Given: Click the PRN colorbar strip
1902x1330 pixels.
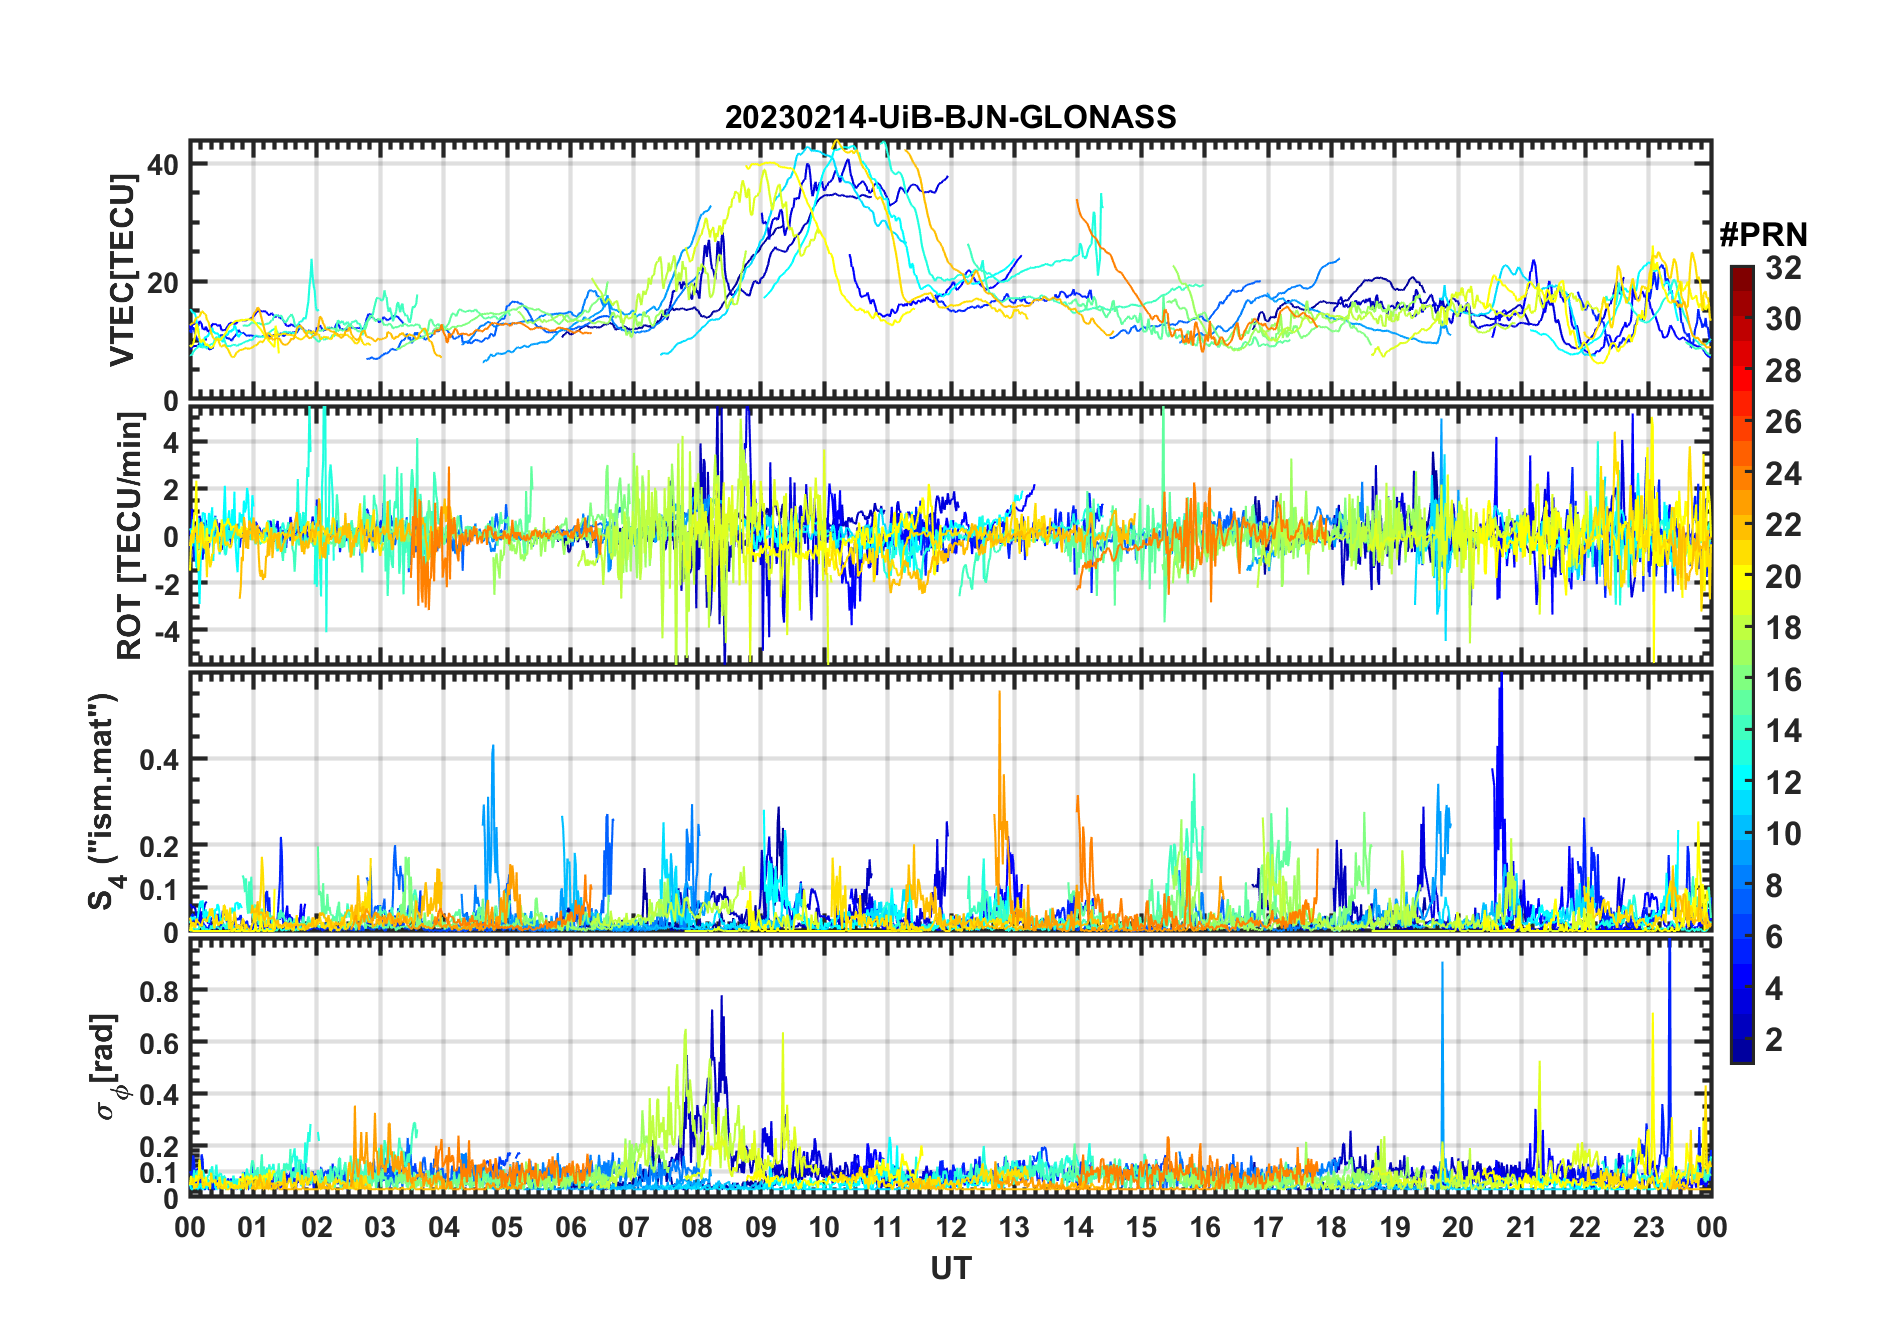Looking at the screenshot, I should click(1742, 664).
